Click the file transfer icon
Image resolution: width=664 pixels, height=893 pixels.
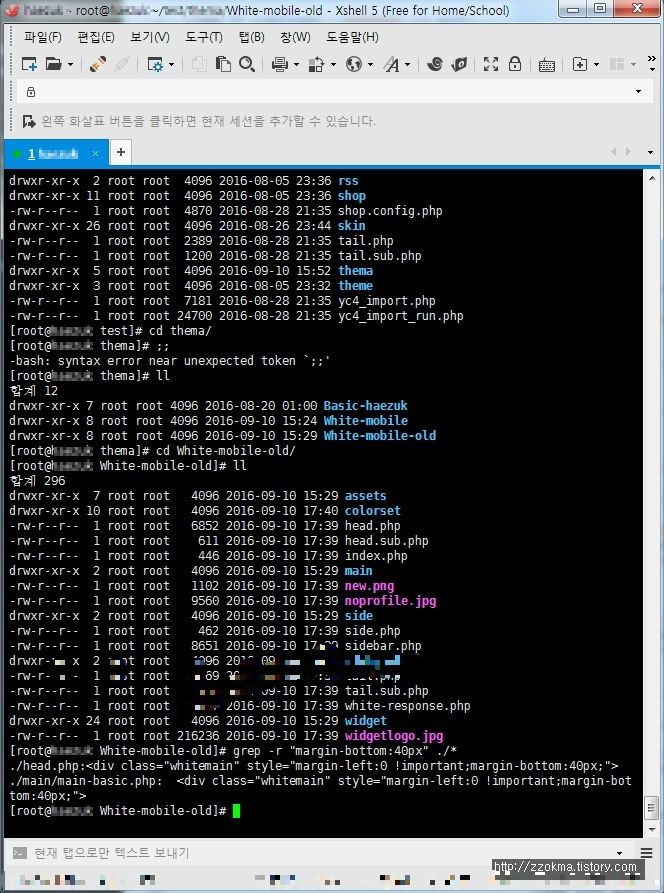click(x=316, y=64)
